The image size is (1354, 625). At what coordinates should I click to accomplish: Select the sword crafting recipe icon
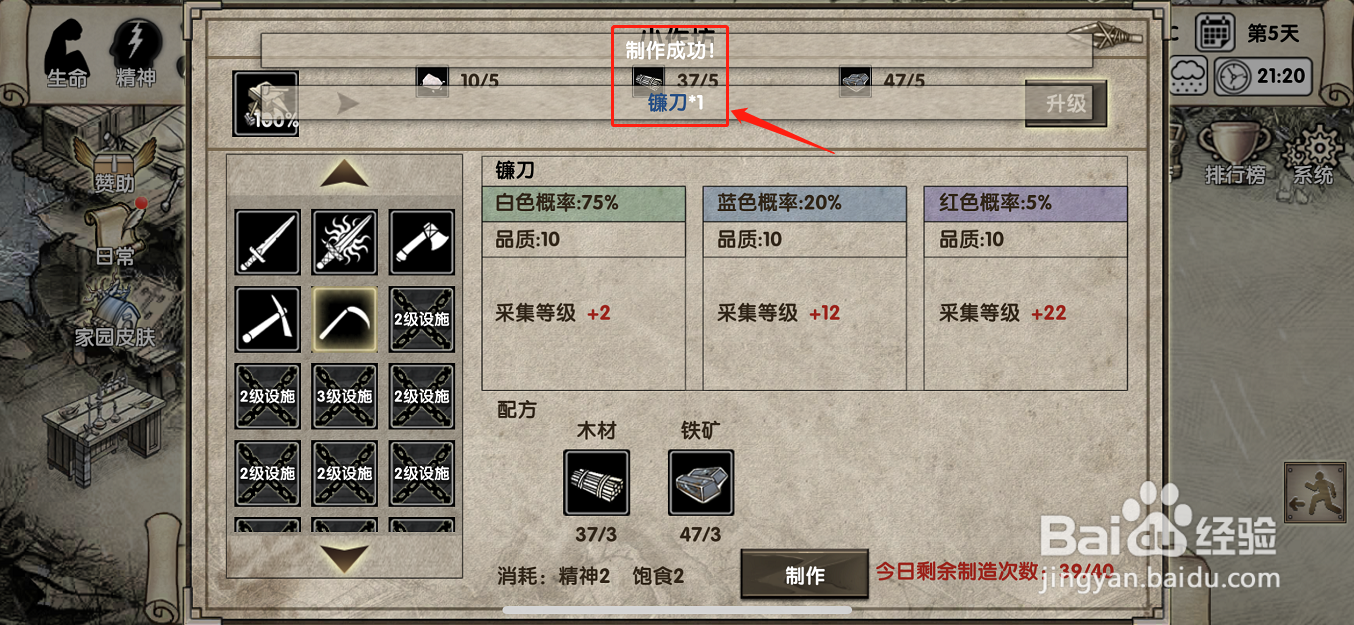pos(267,242)
